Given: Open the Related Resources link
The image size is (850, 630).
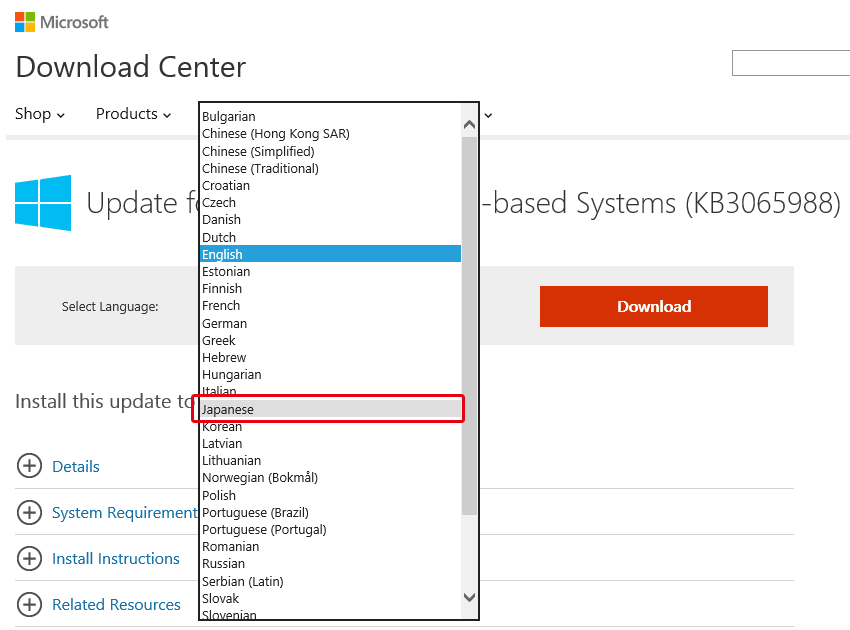Looking at the screenshot, I should click(116, 605).
